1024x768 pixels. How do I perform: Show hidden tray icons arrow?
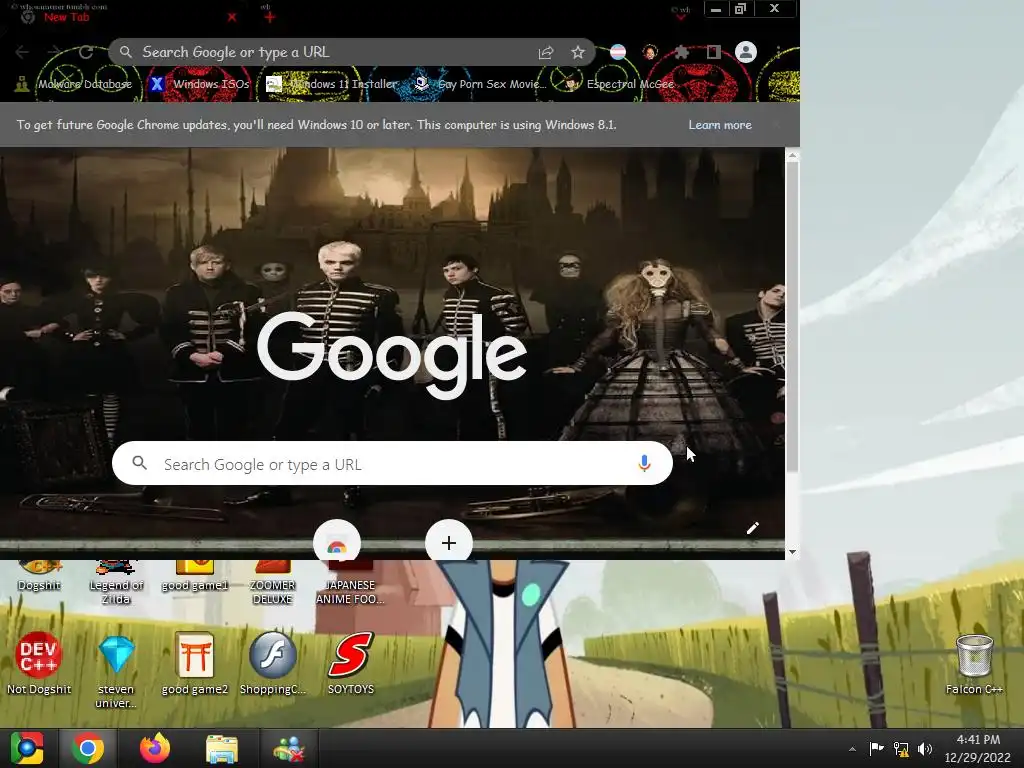coord(852,749)
